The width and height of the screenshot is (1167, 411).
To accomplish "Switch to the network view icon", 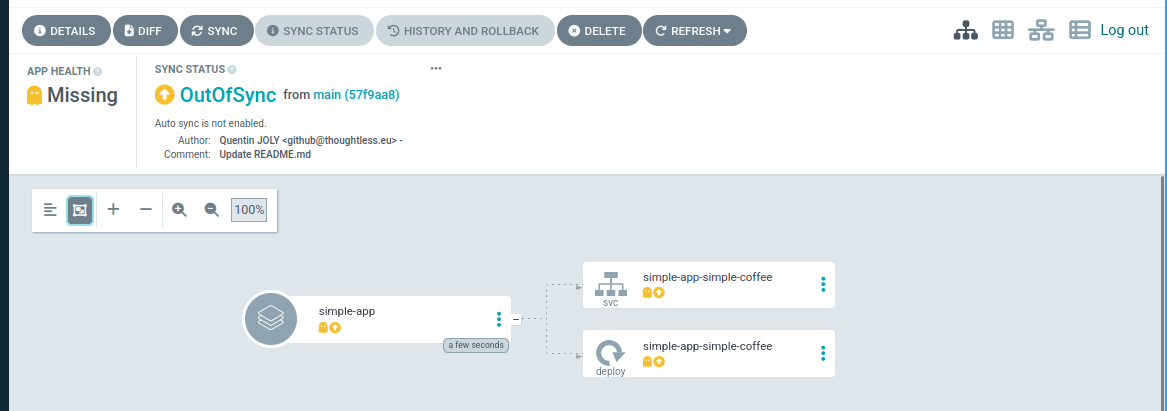I will (1041, 31).
